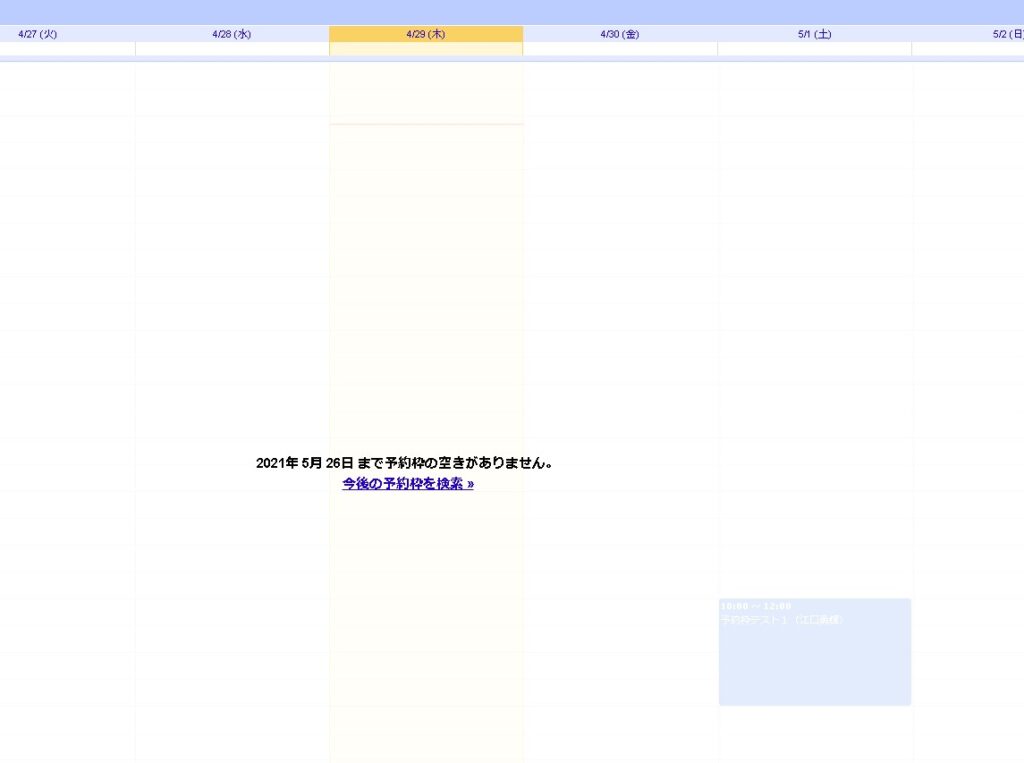Image resolution: width=1024 pixels, height=763 pixels.
Task: Open the 4/30 (金) day header
Action: coord(620,34)
